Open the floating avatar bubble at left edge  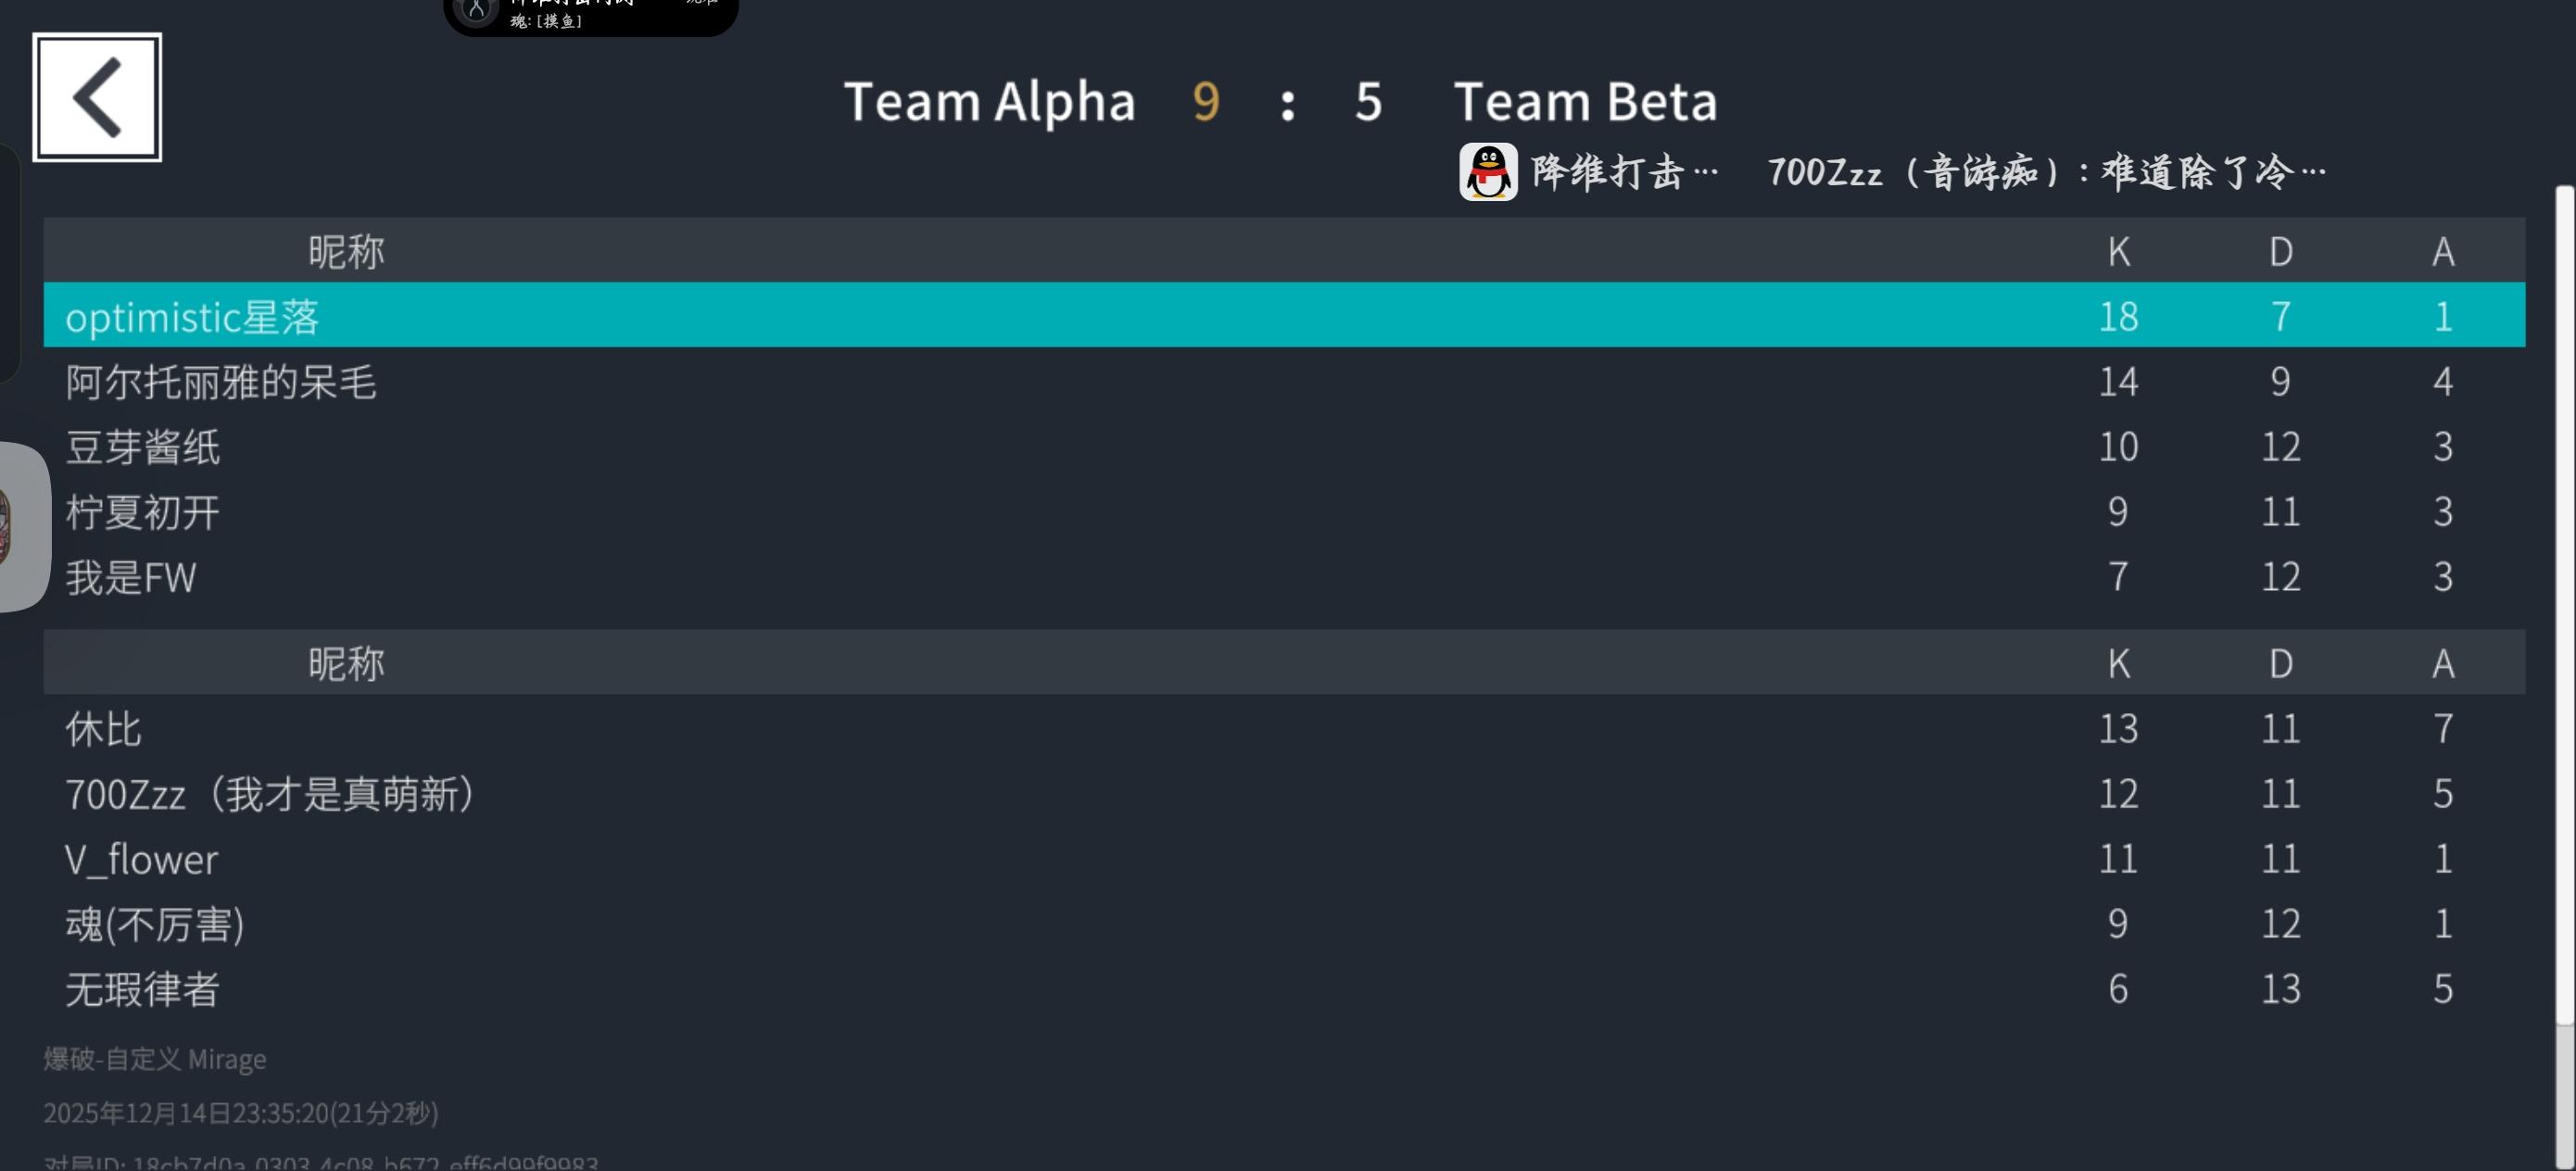22,526
